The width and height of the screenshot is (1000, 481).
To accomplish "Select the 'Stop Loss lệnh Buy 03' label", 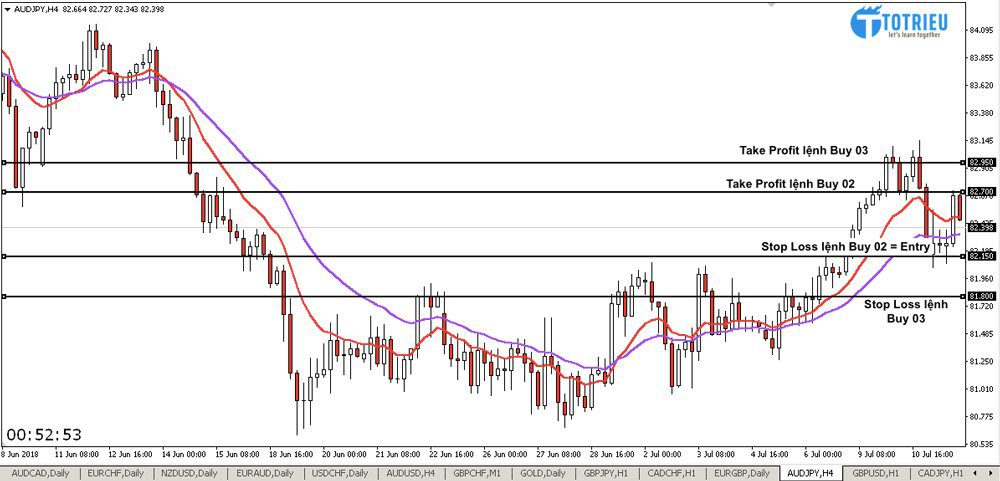I will click(906, 311).
